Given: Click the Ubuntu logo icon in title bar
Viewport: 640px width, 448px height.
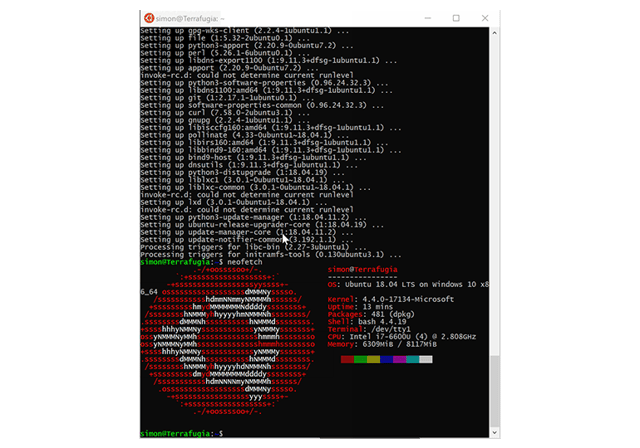Looking at the screenshot, I should (149, 18).
